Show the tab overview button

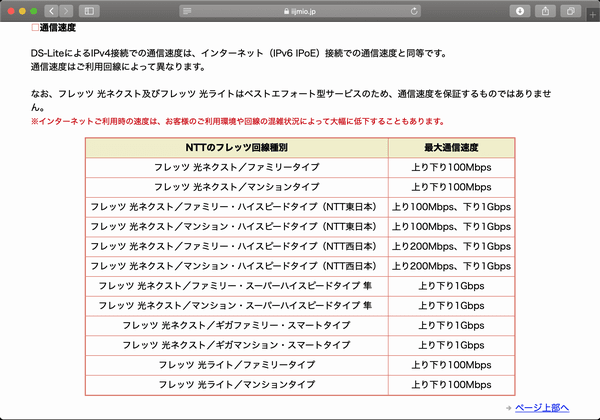(x=571, y=11)
